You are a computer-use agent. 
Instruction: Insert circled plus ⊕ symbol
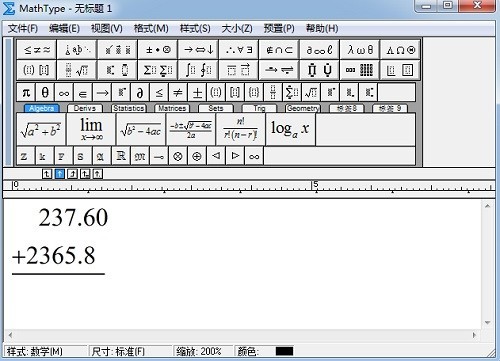[x=197, y=156]
